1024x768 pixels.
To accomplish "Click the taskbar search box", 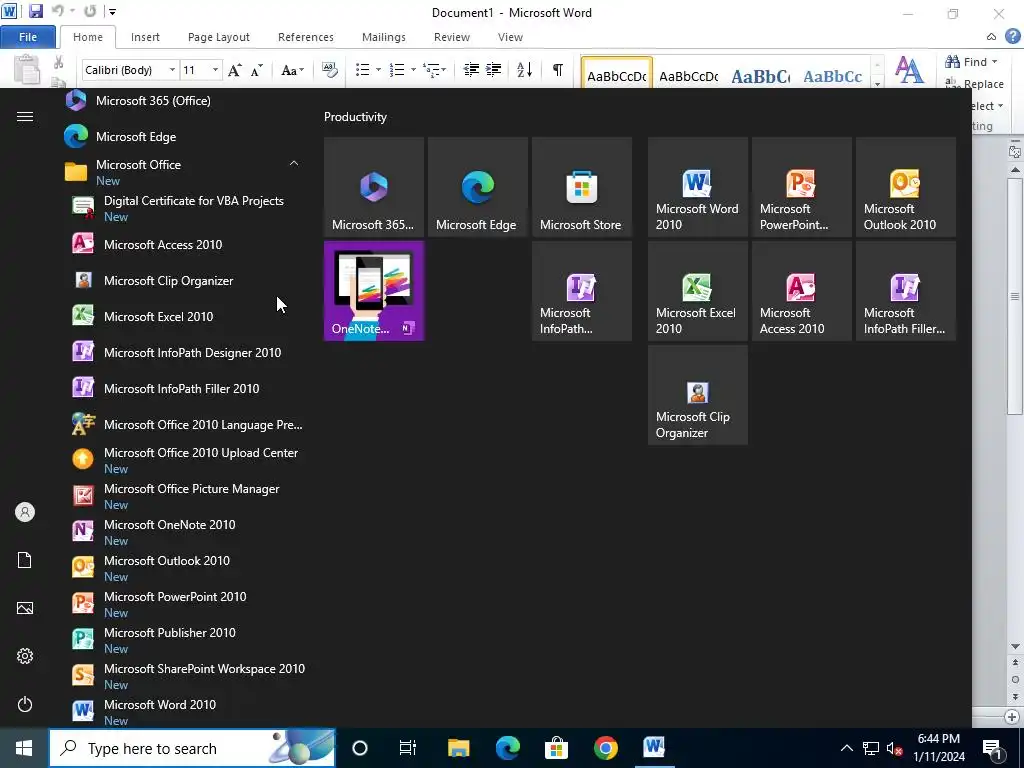I will [x=192, y=748].
